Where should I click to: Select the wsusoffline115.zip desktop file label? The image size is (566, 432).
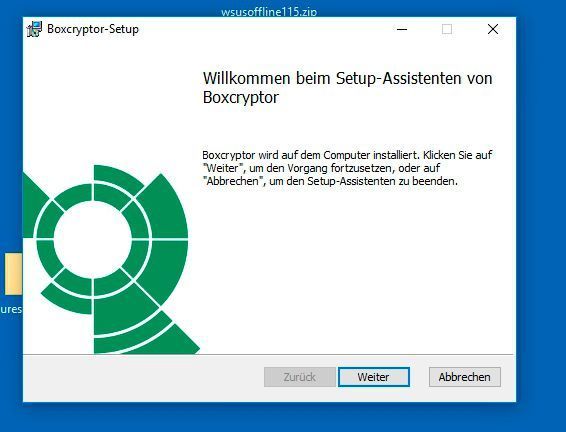pos(269,12)
